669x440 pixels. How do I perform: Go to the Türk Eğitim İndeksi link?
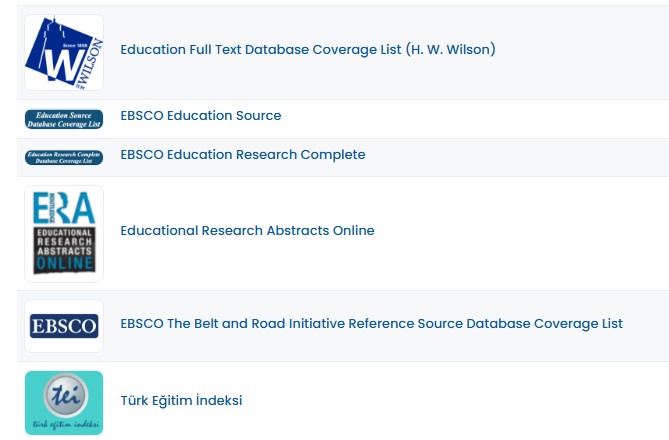pos(181,401)
